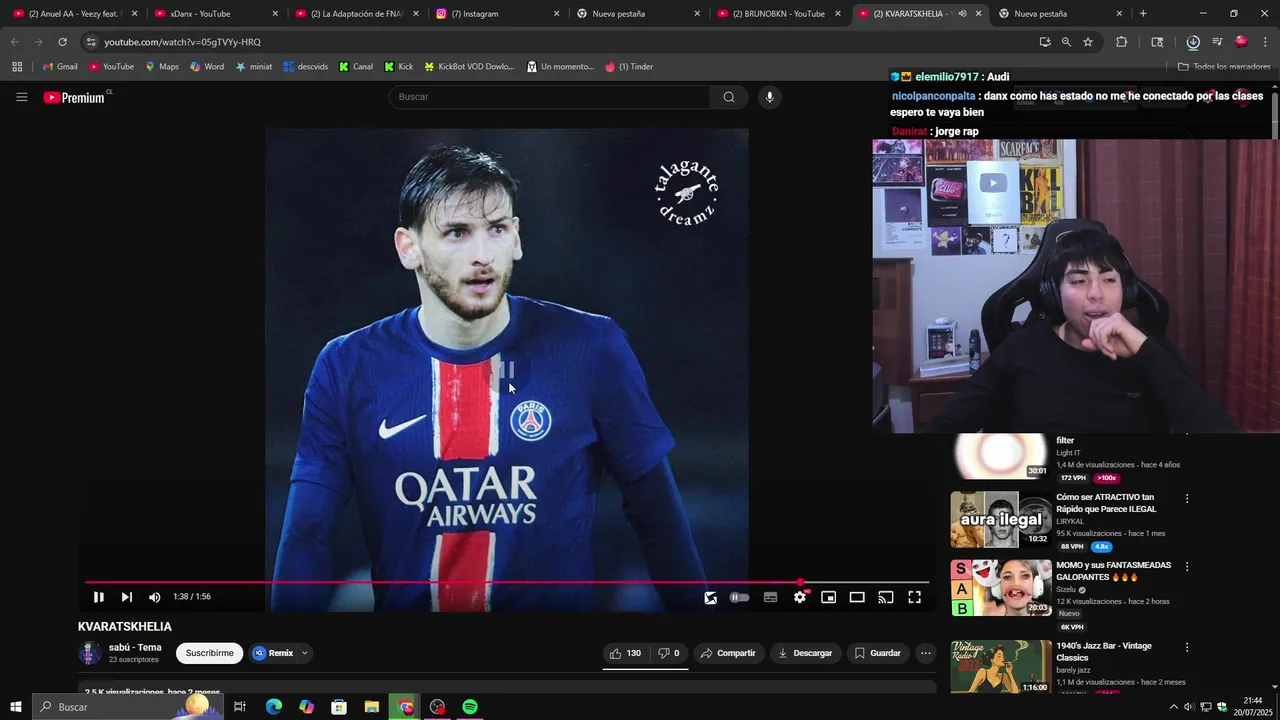Expand Todos los marcadores folder
The height and width of the screenshot is (720, 1280).
[x=1224, y=67]
